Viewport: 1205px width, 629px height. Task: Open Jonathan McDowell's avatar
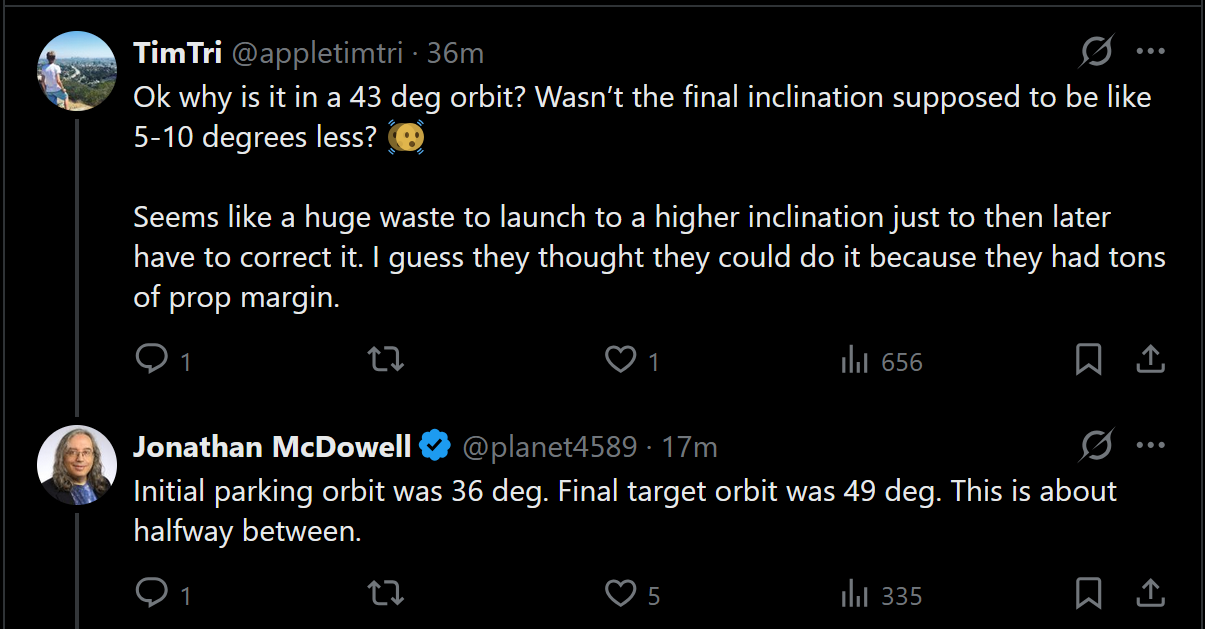[x=77, y=465]
